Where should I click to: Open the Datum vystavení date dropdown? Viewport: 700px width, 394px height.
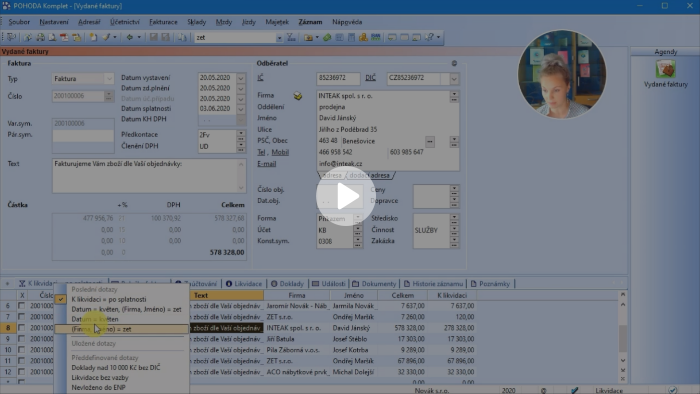[241, 78]
